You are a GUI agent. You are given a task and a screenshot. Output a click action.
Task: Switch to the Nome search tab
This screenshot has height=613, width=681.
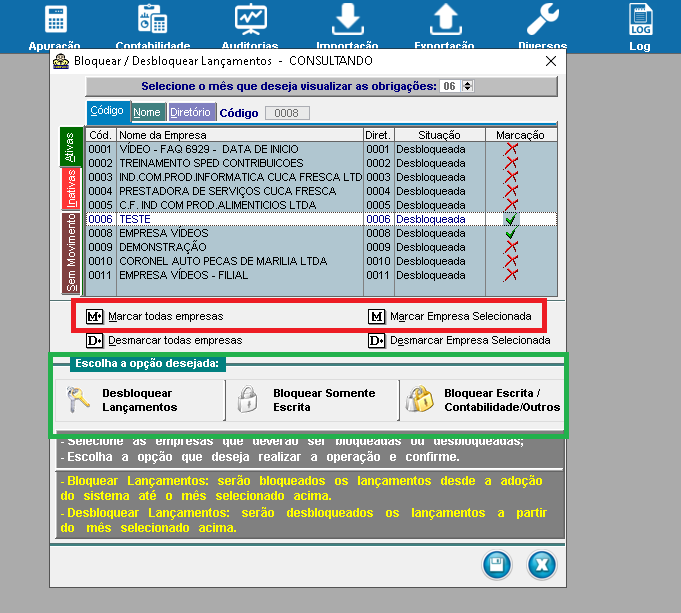[x=148, y=112]
